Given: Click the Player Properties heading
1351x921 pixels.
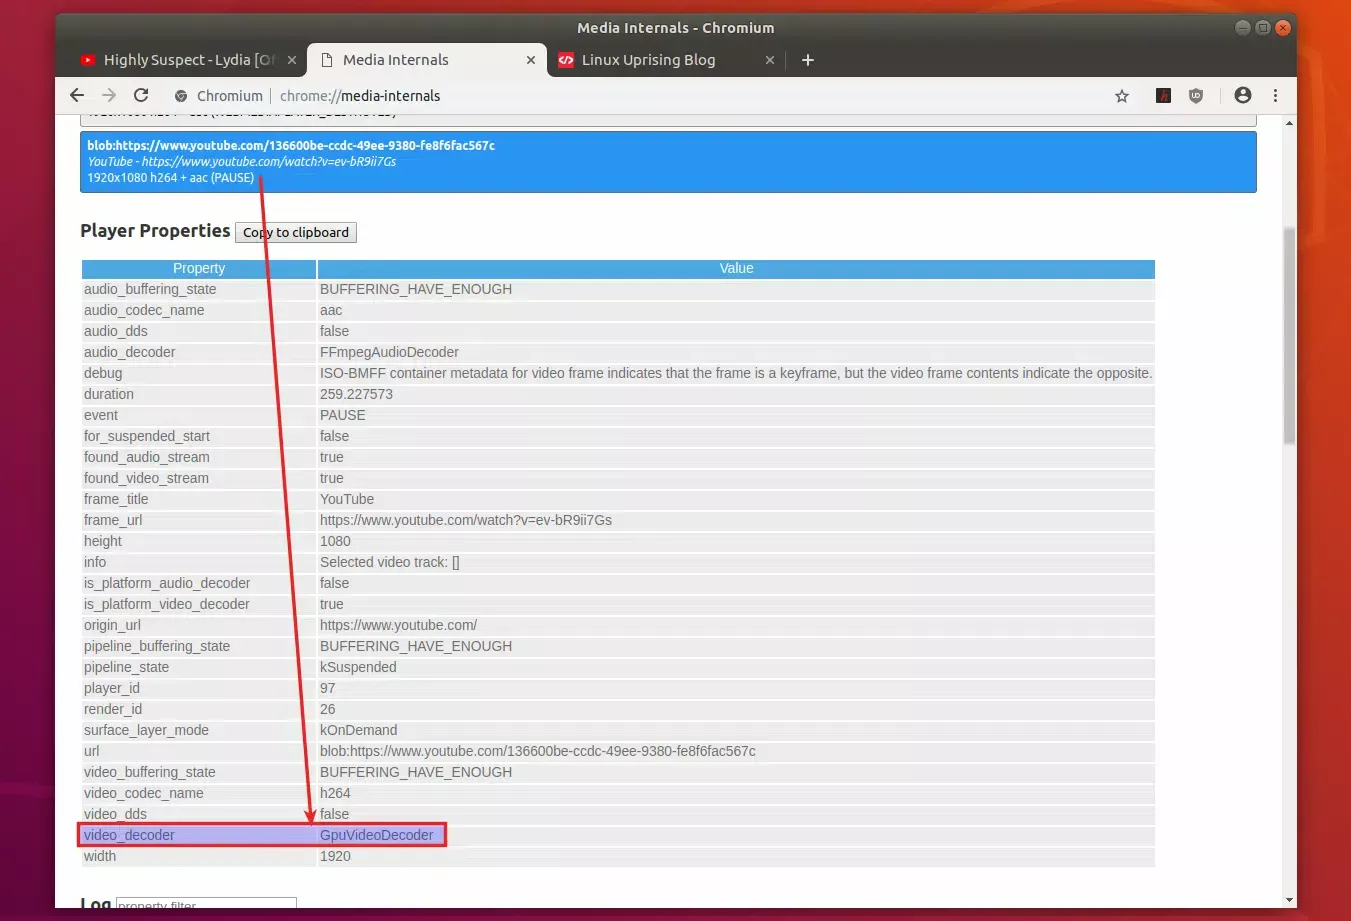Looking at the screenshot, I should pos(155,230).
